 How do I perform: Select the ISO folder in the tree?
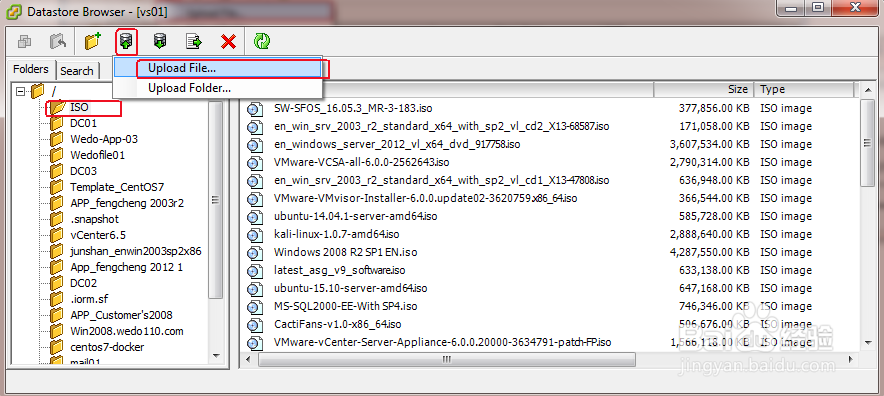[x=79, y=107]
